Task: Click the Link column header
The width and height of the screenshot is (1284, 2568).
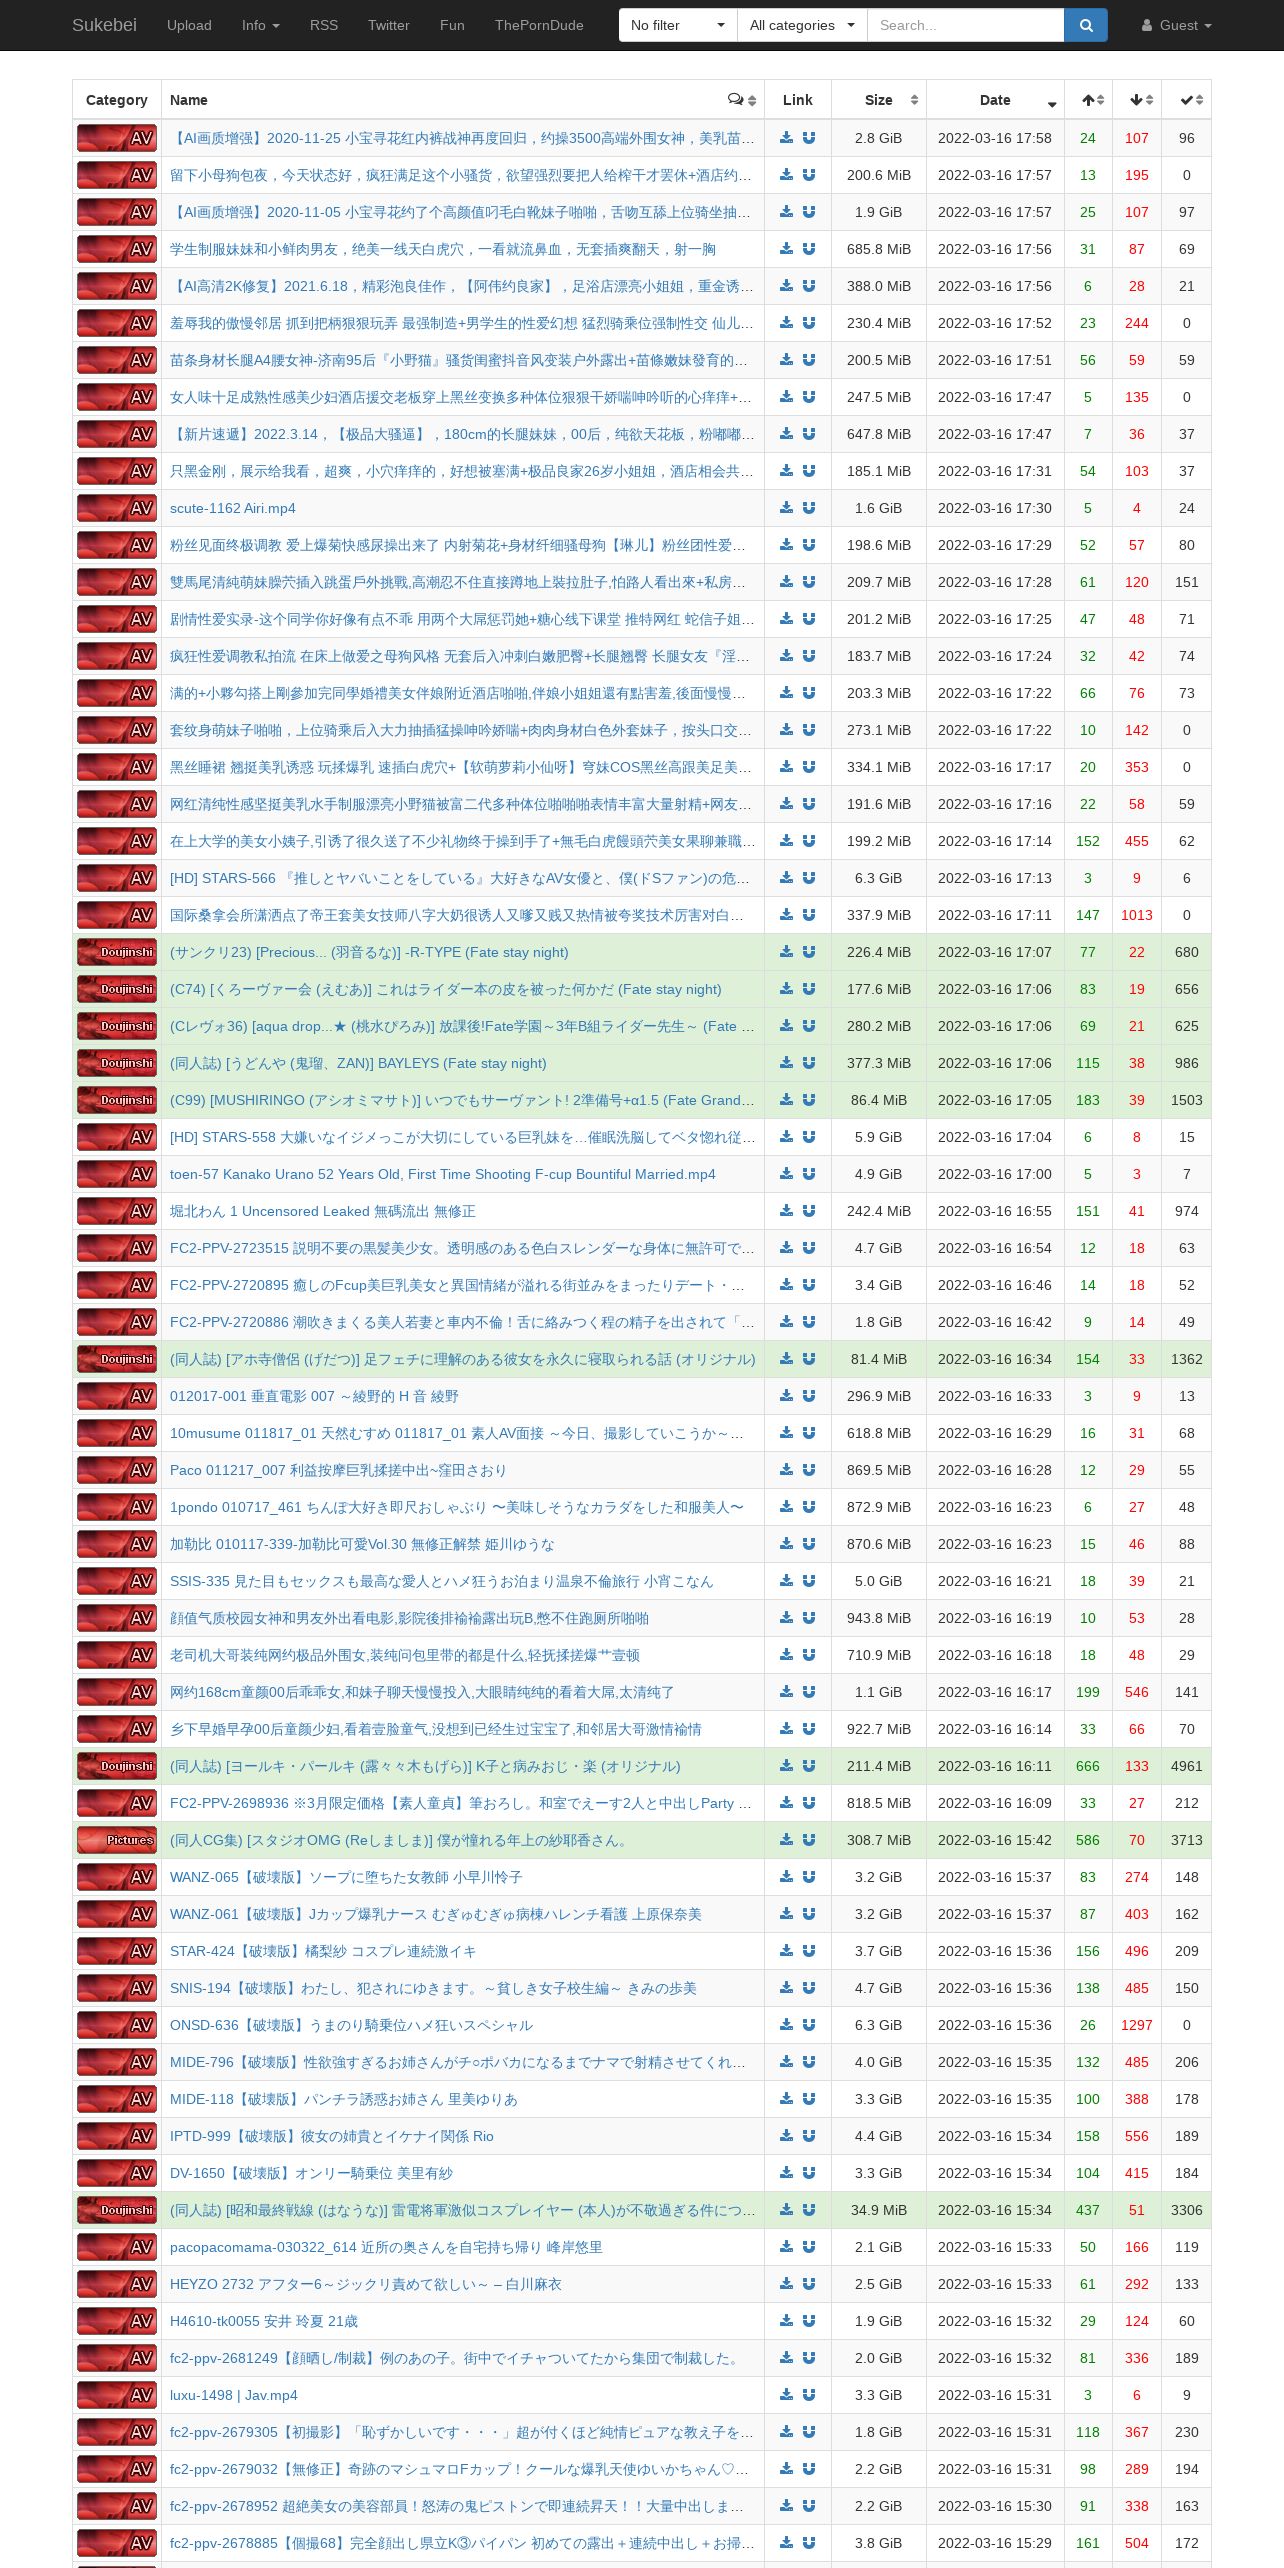Action: click(798, 100)
